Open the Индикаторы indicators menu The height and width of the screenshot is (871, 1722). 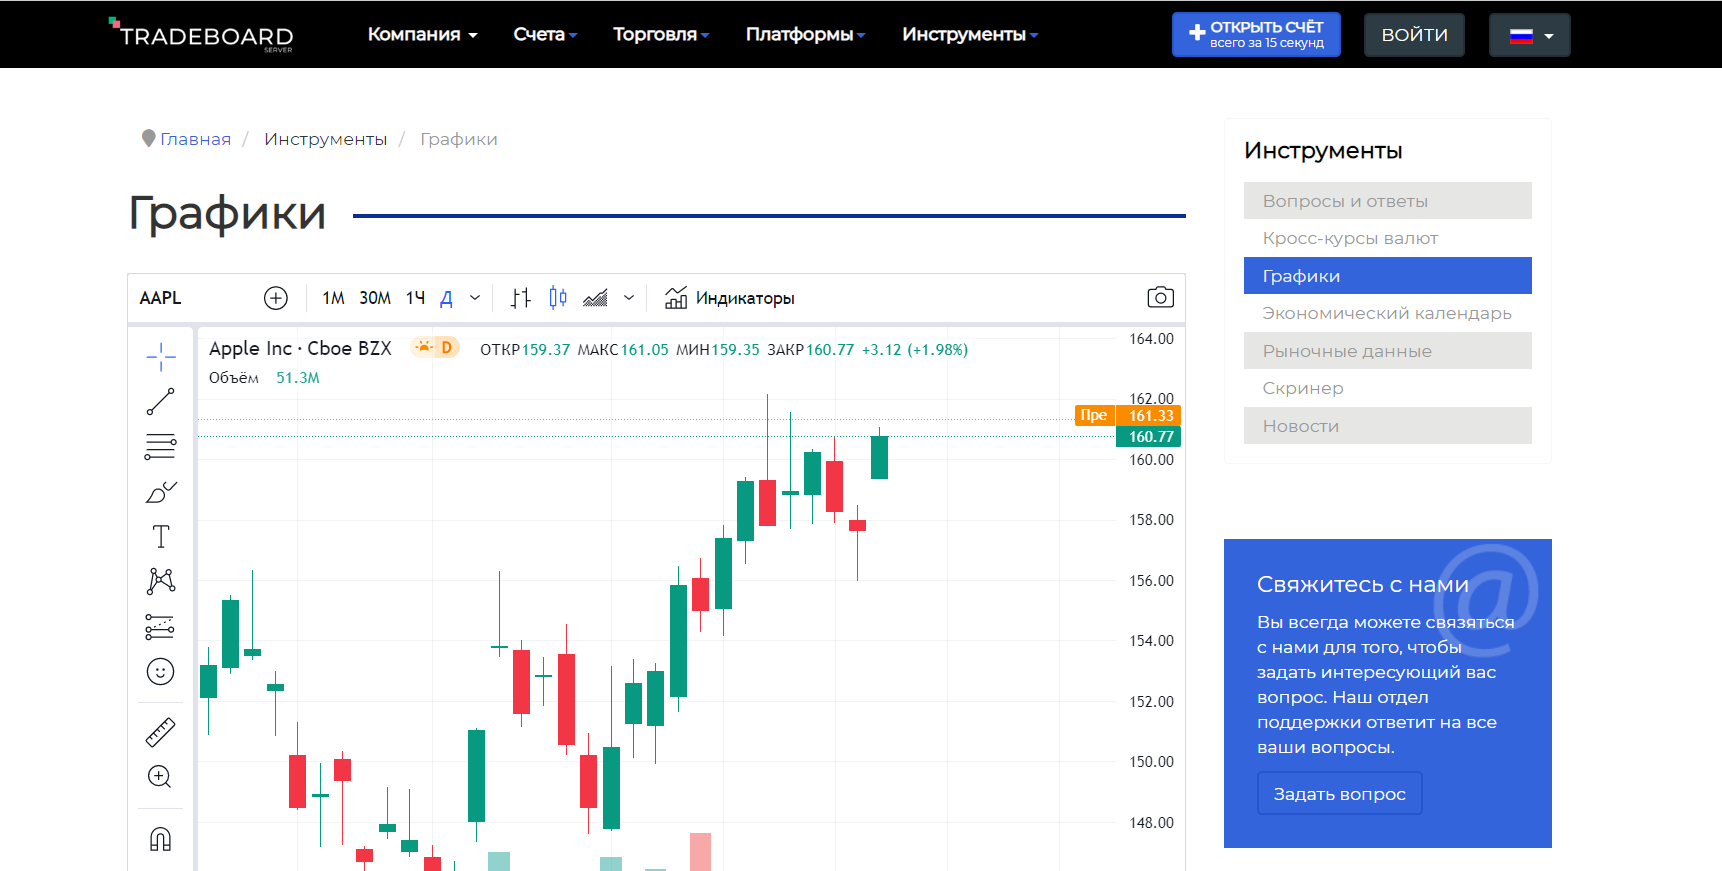click(x=730, y=298)
